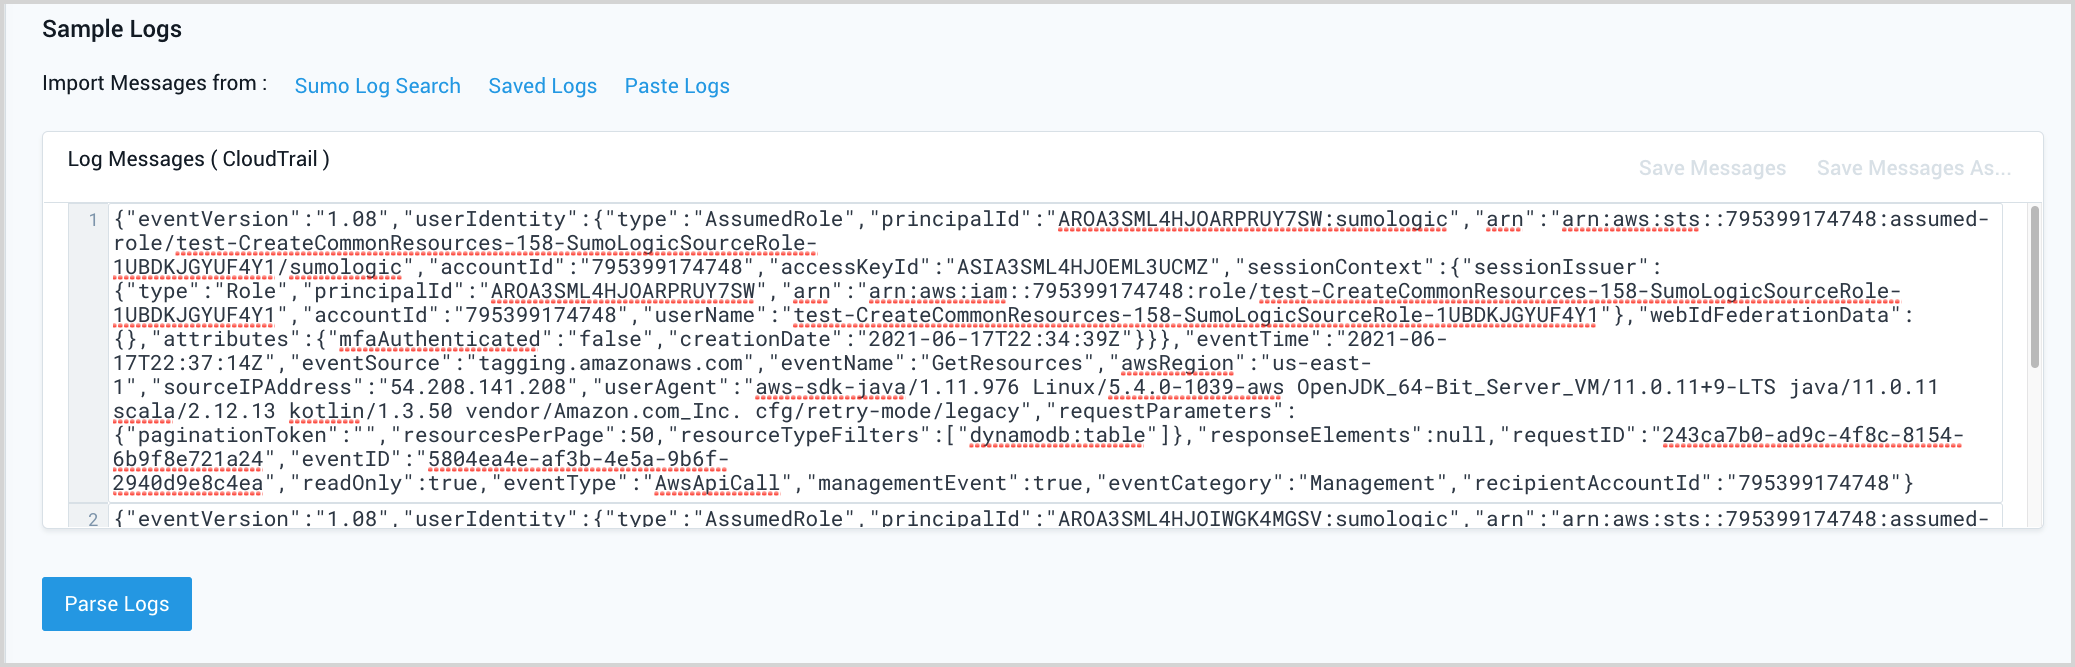Screen dimensions: 2075x667
Task: Select Save Messages As... option
Action: 1913,168
